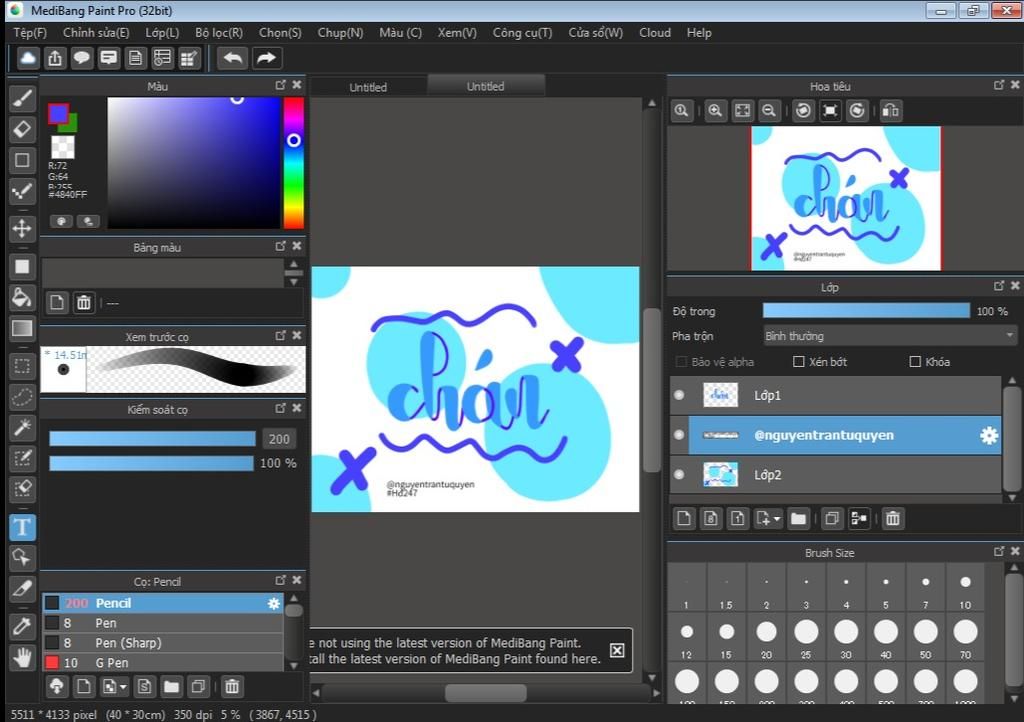Adjust the Độ trong opacity slider
Image resolution: width=1024 pixels, height=722 pixels.
[867, 311]
